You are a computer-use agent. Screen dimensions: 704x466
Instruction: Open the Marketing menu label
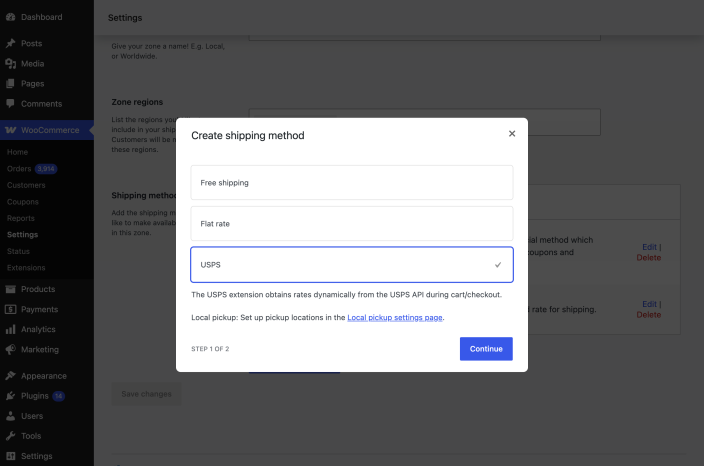tap(40, 349)
